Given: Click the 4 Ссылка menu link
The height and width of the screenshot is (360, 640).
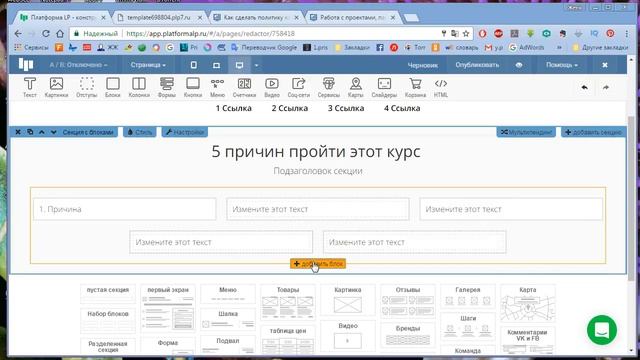Looking at the screenshot, I should pyautogui.click(x=402, y=108).
